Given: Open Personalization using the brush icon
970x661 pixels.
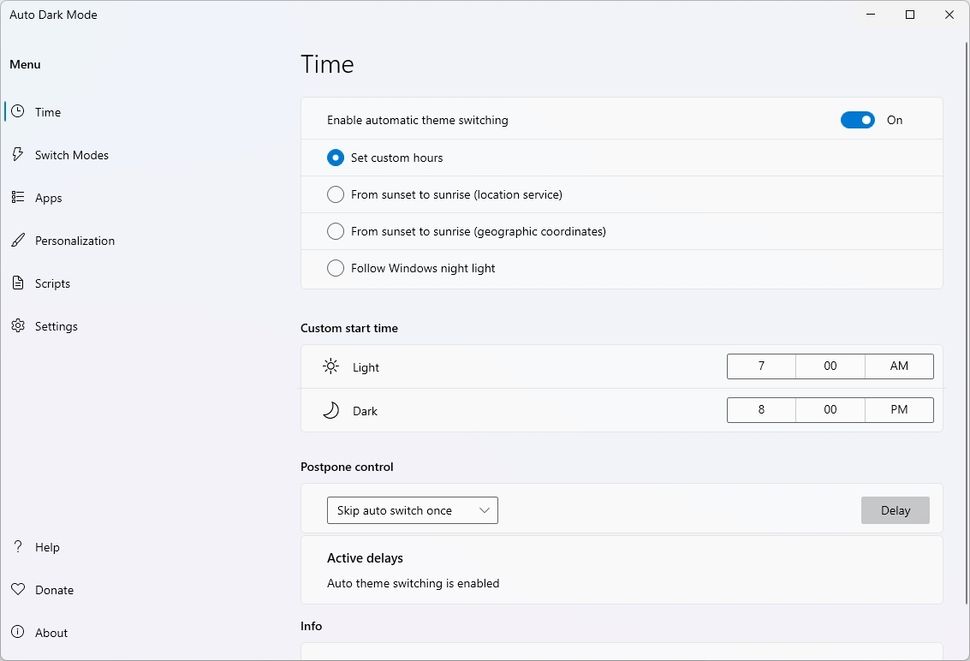Looking at the screenshot, I should (x=18, y=240).
